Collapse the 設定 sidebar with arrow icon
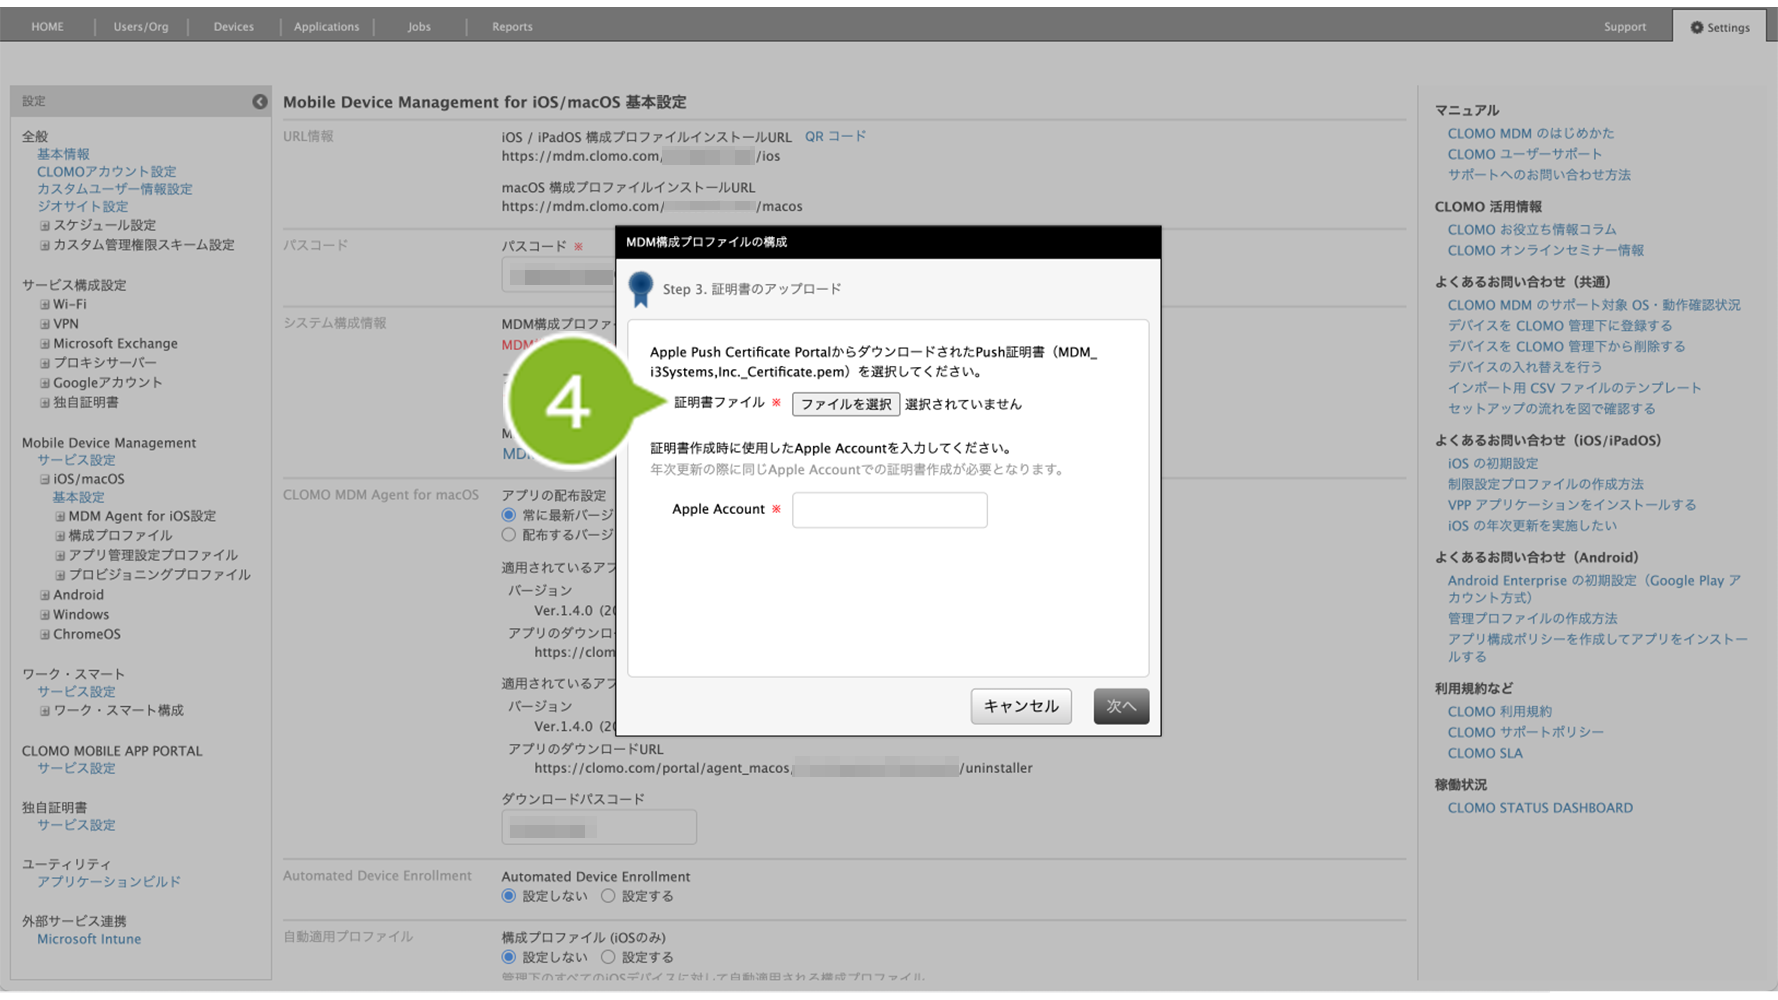Image resolution: width=1778 pixels, height=1000 pixels. (x=259, y=101)
